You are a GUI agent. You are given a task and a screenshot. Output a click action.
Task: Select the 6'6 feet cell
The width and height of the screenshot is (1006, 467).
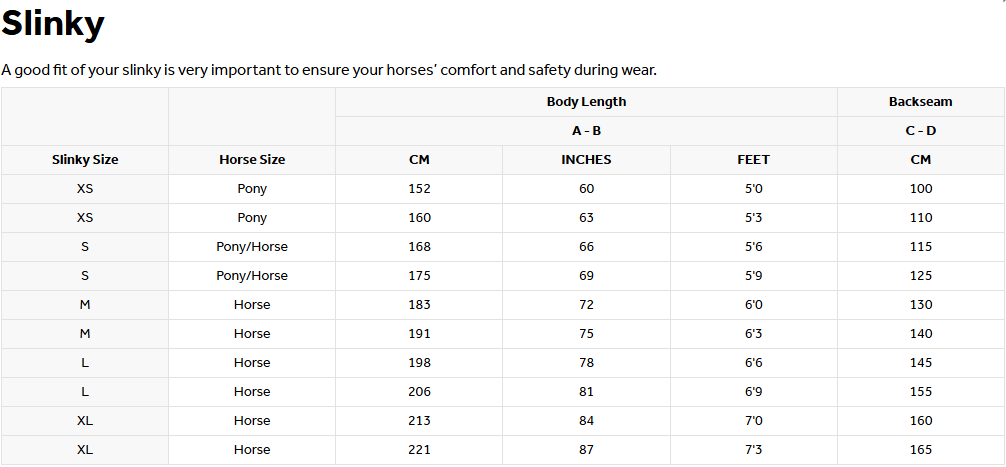click(753, 363)
